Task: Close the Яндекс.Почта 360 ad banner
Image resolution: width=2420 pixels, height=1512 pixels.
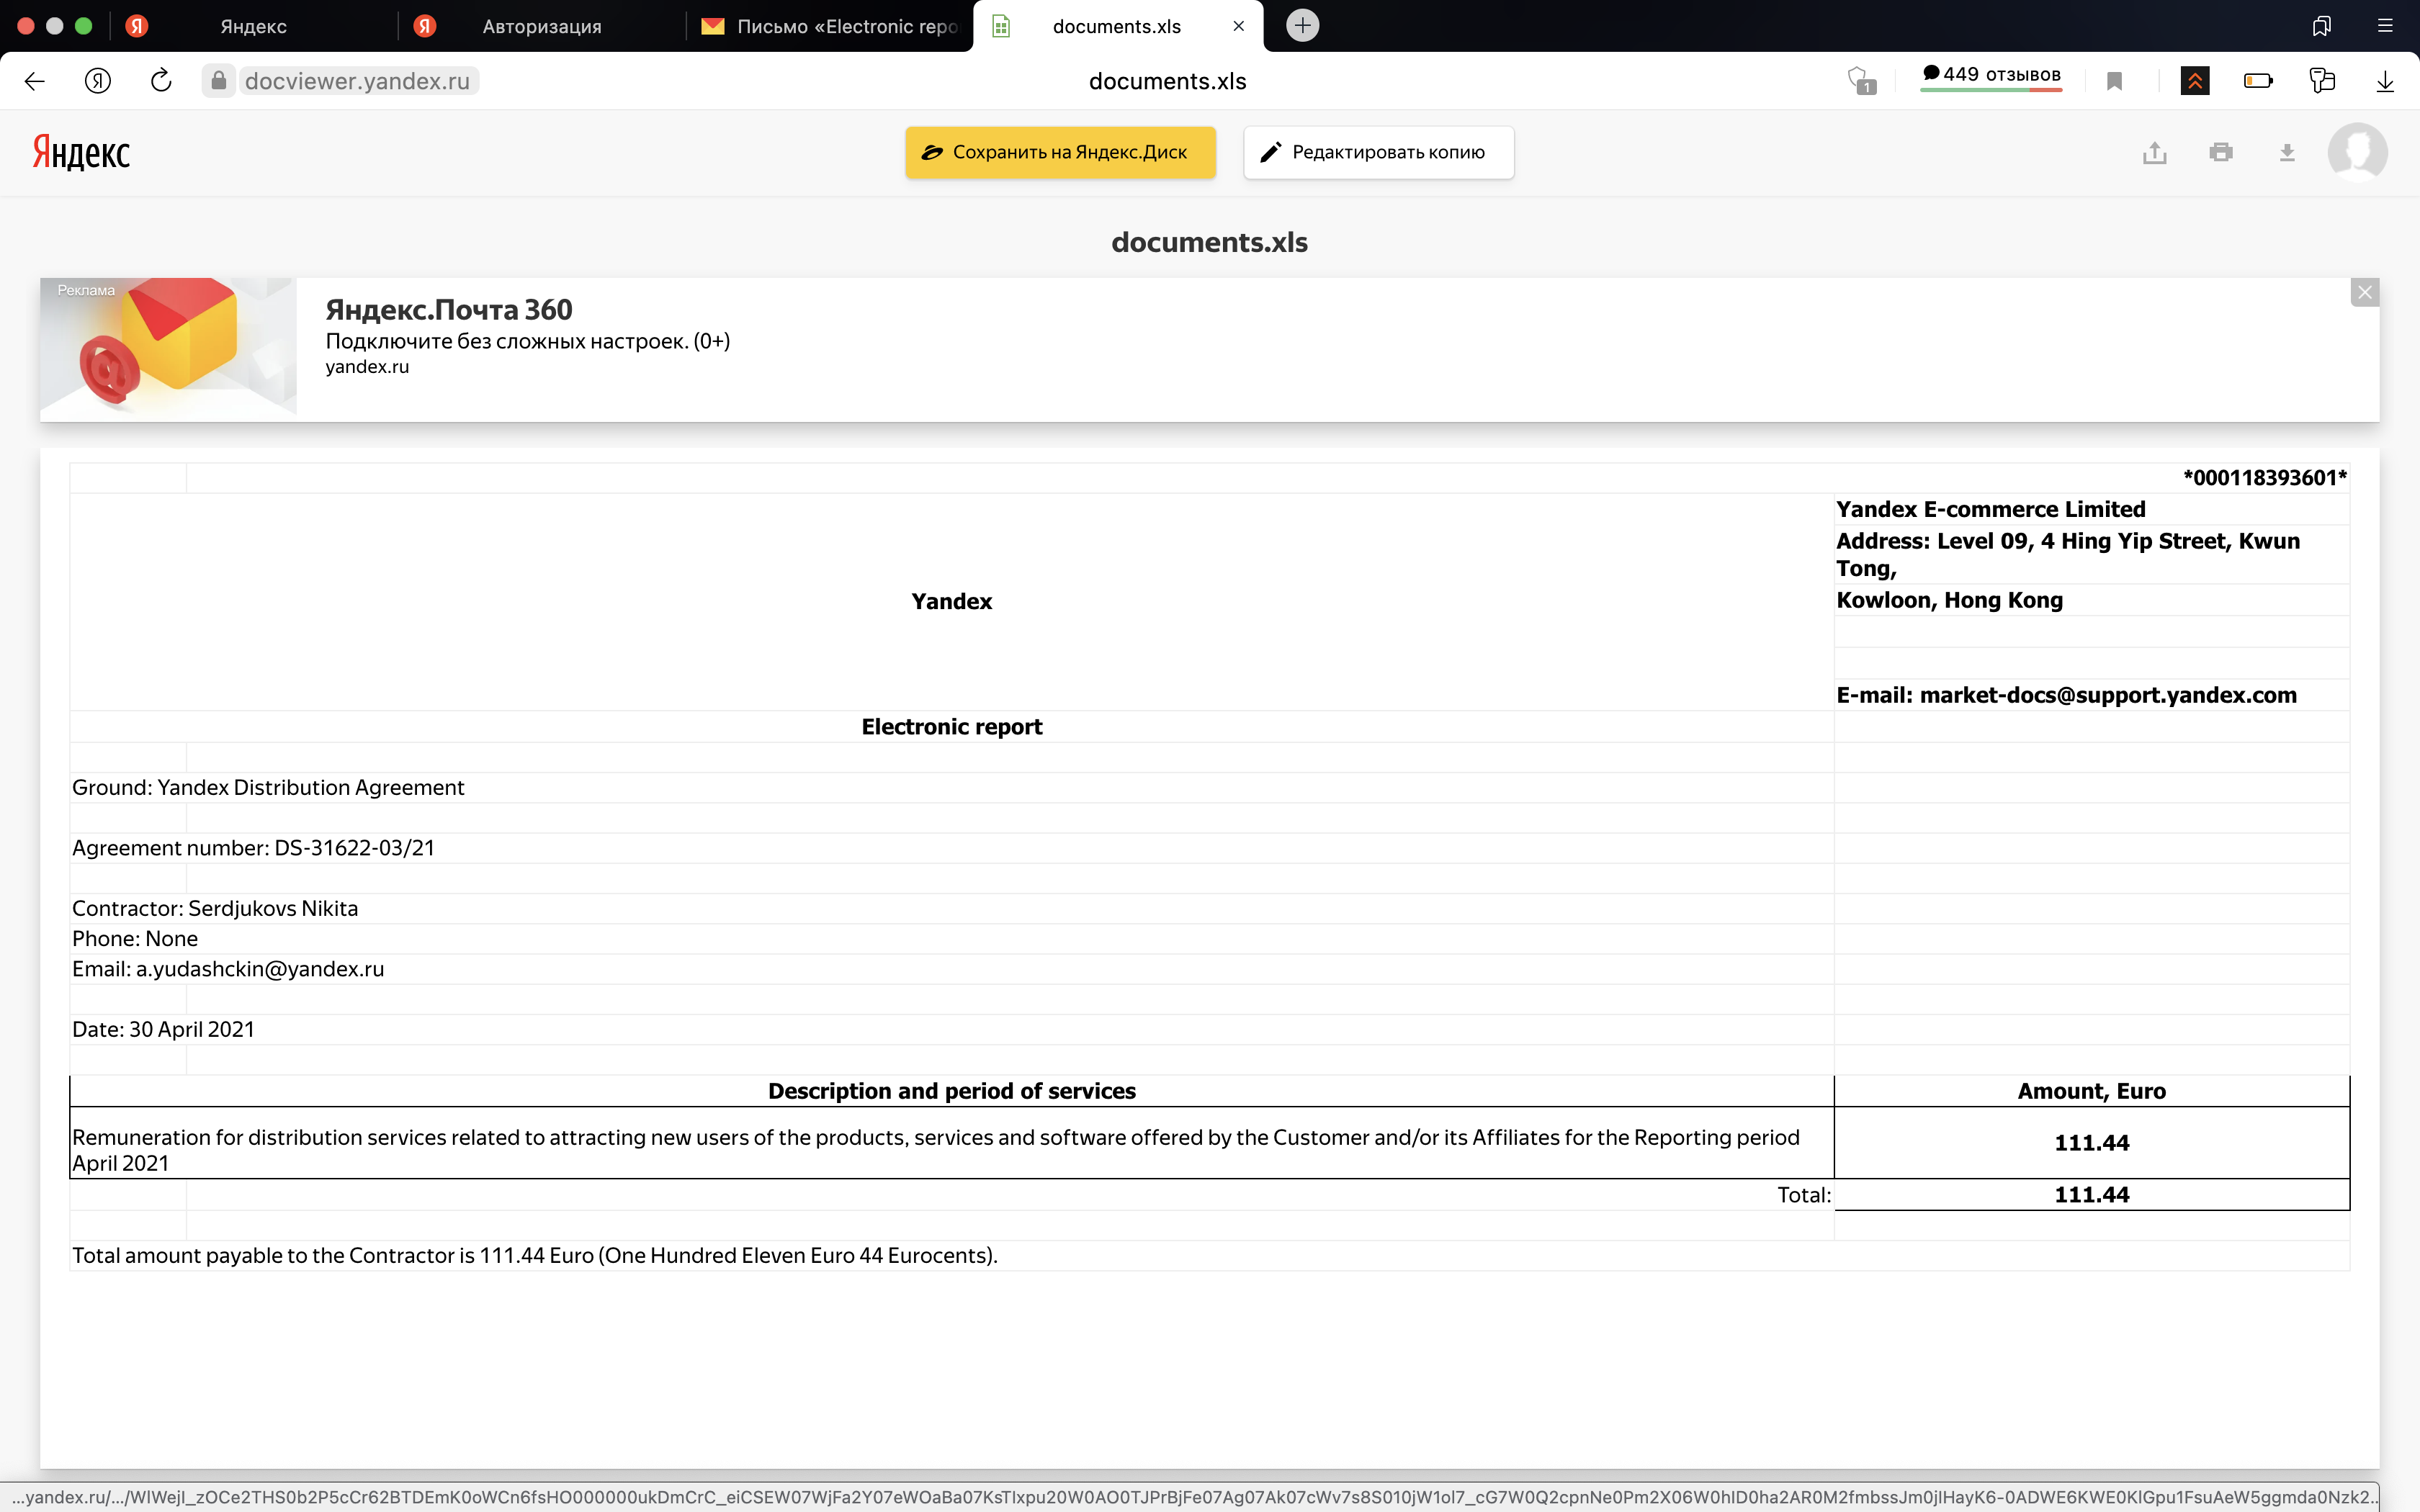Action: pyautogui.click(x=2364, y=293)
